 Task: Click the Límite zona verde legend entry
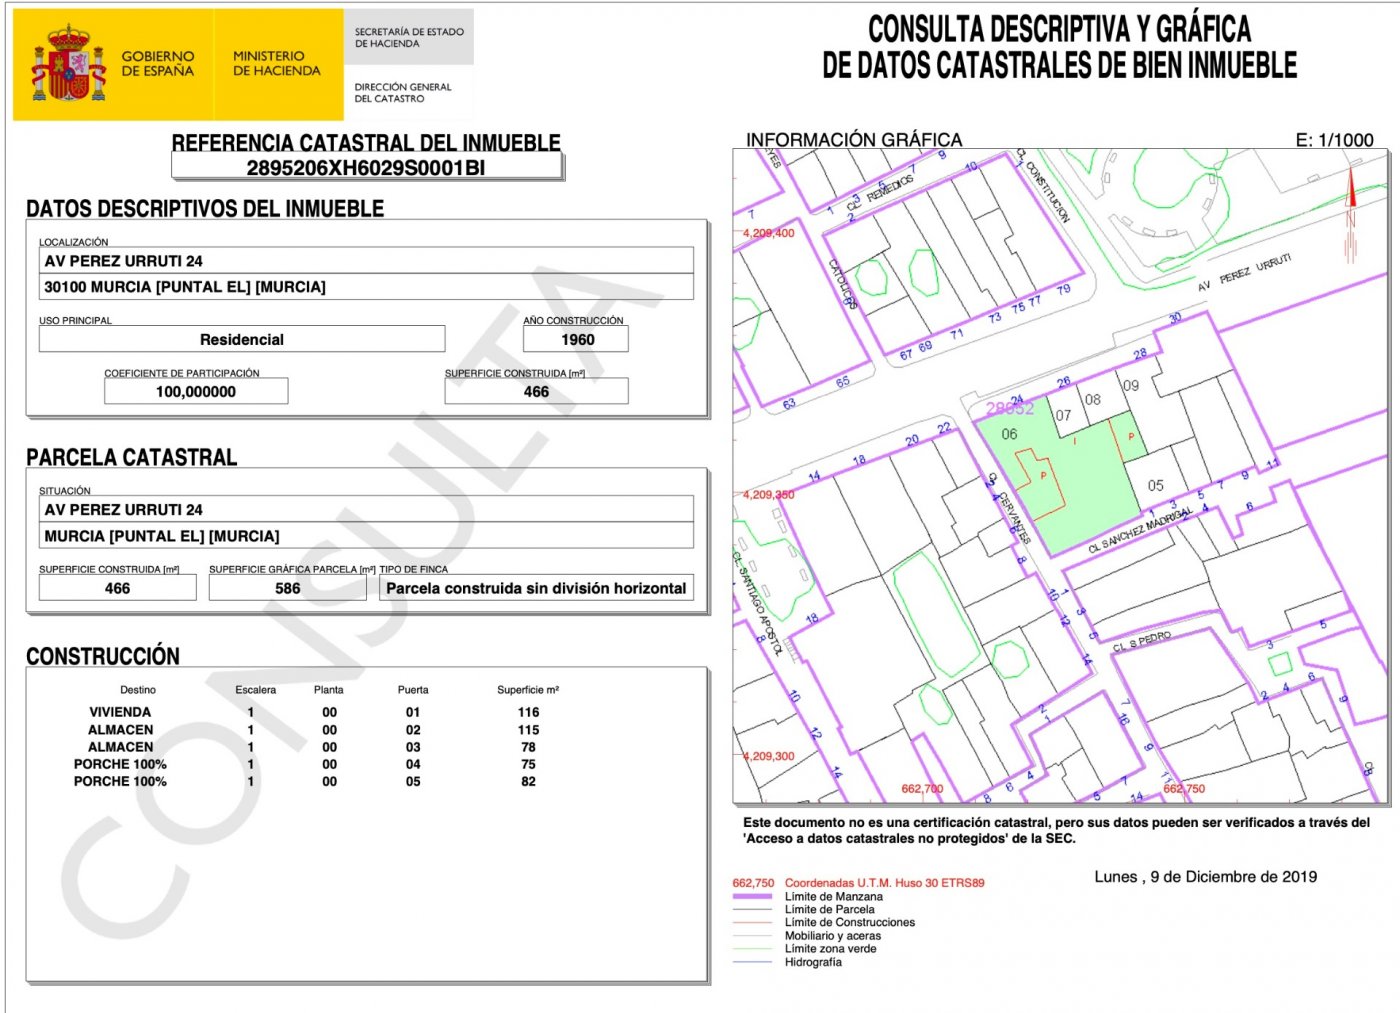830,949
